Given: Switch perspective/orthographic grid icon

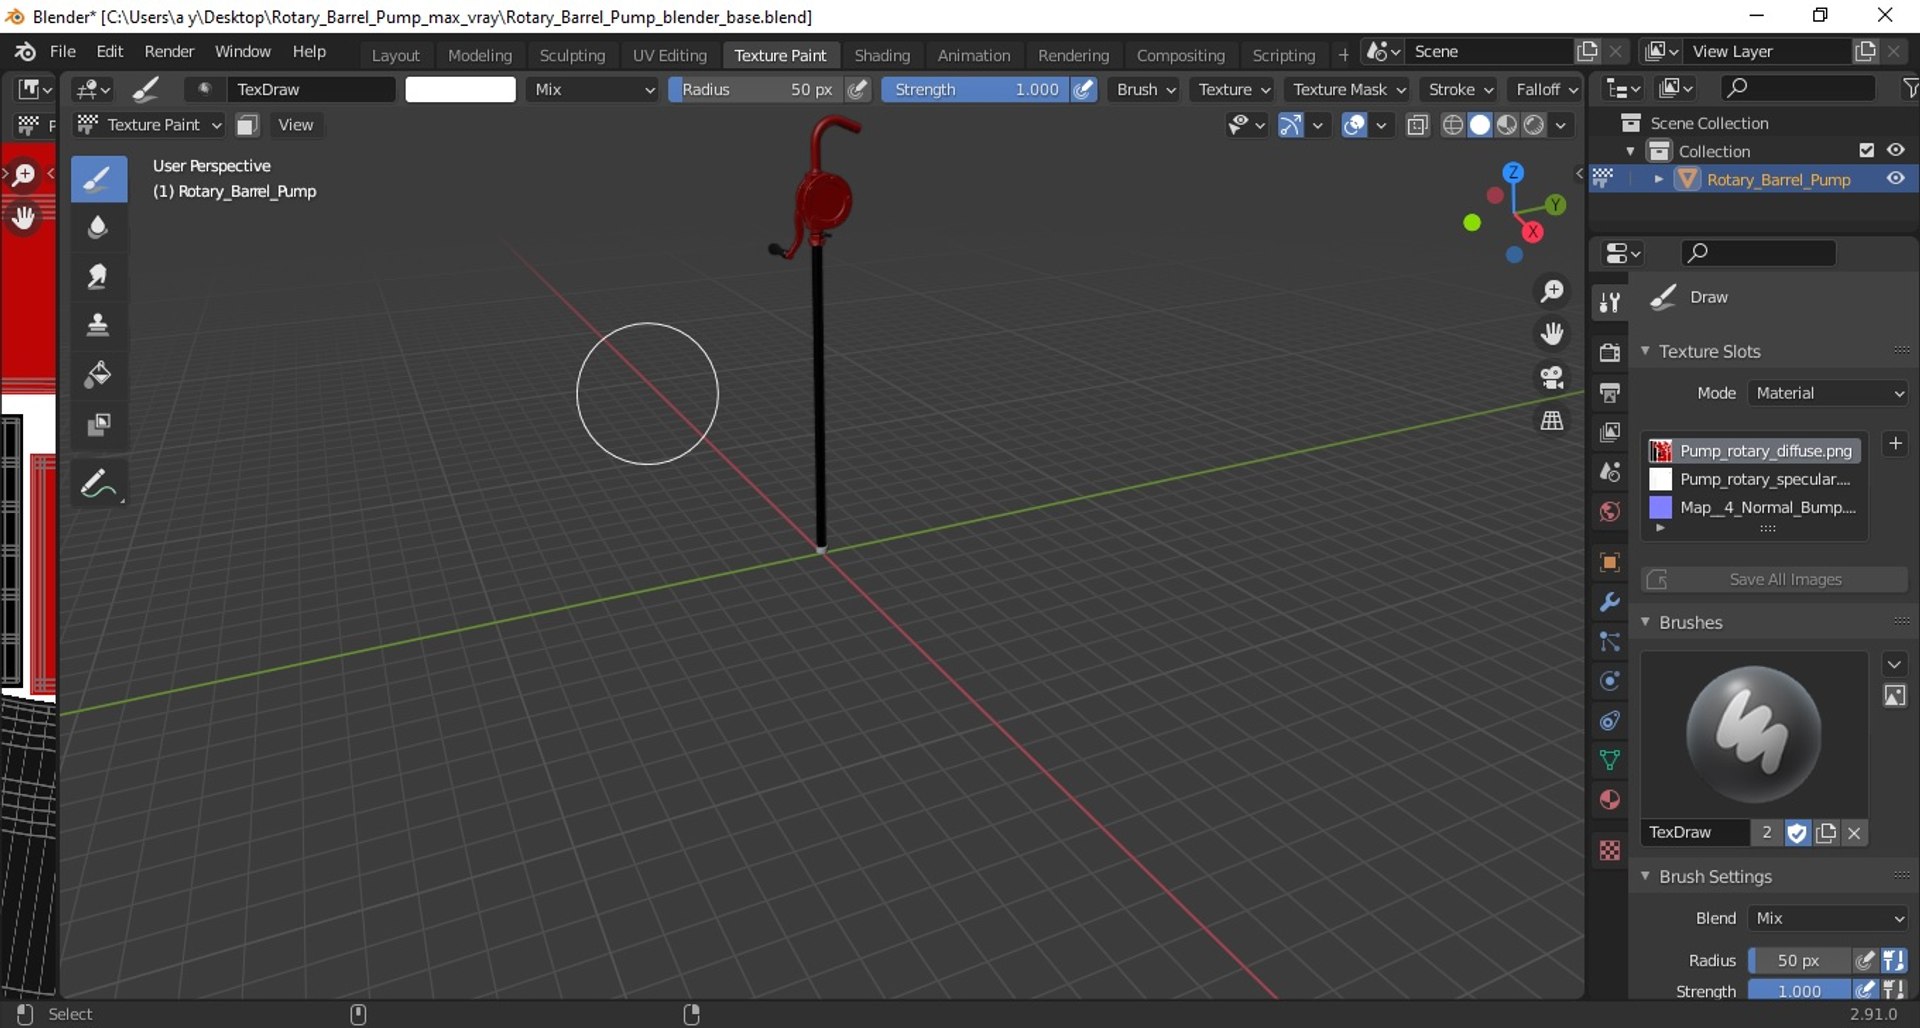Looking at the screenshot, I should (x=1552, y=420).
